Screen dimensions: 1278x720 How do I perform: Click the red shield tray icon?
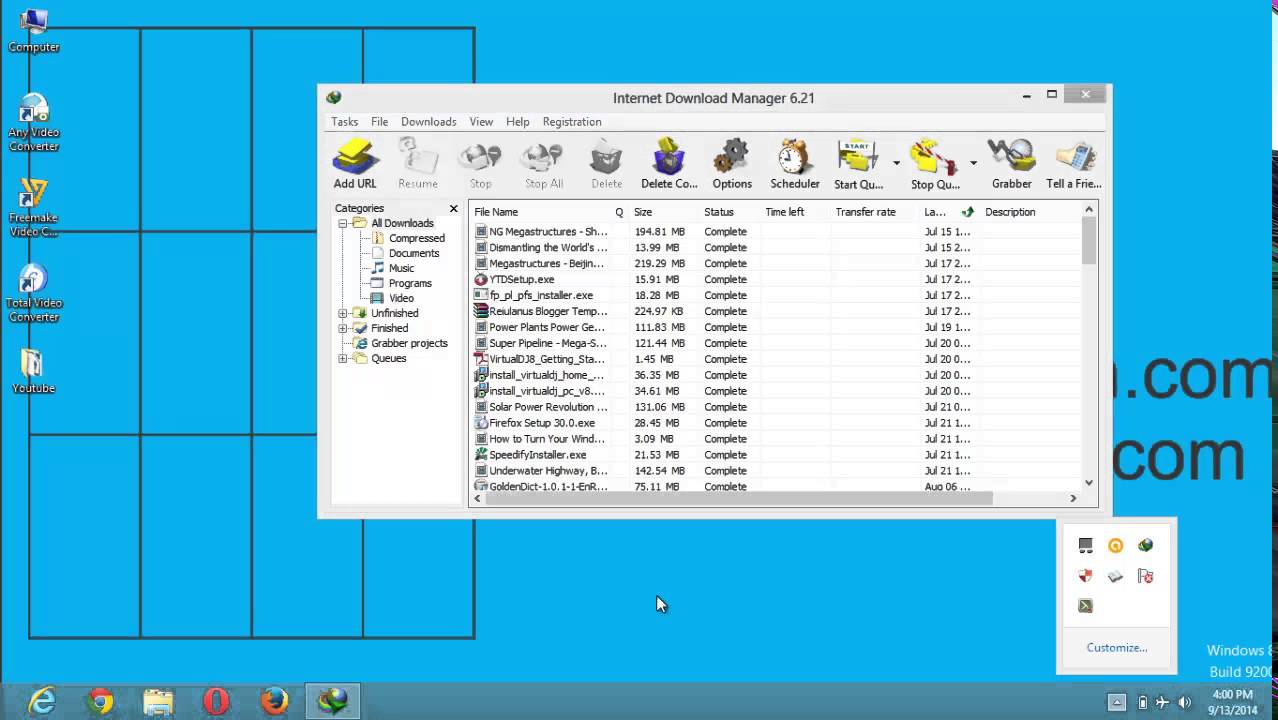[1086, 576]
